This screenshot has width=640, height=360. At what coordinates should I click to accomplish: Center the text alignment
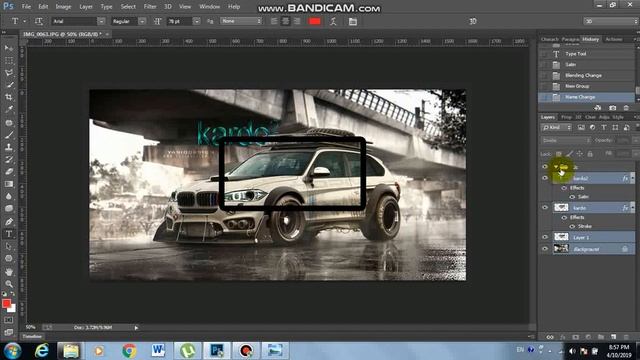[x=286, y=21]
